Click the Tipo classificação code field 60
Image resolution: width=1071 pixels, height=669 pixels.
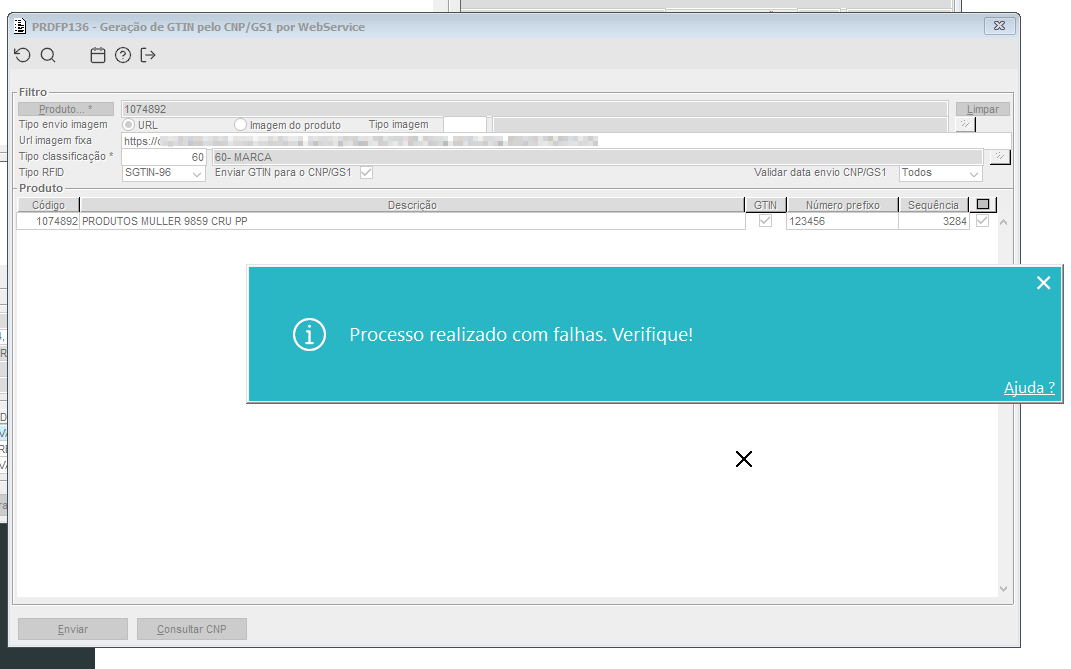point(164,157)
